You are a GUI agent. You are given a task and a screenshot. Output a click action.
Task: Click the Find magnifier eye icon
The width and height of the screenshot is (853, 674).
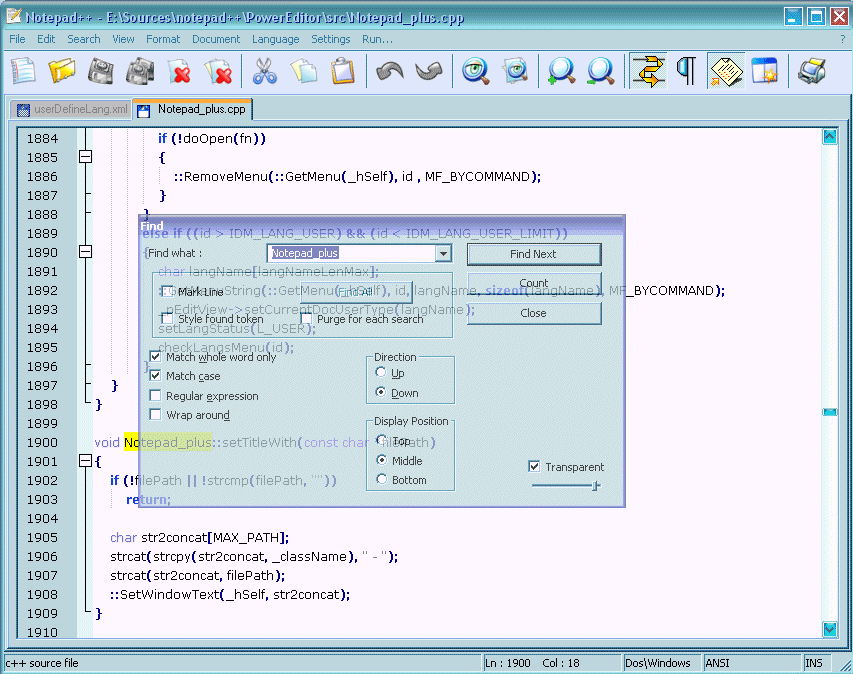475,71
